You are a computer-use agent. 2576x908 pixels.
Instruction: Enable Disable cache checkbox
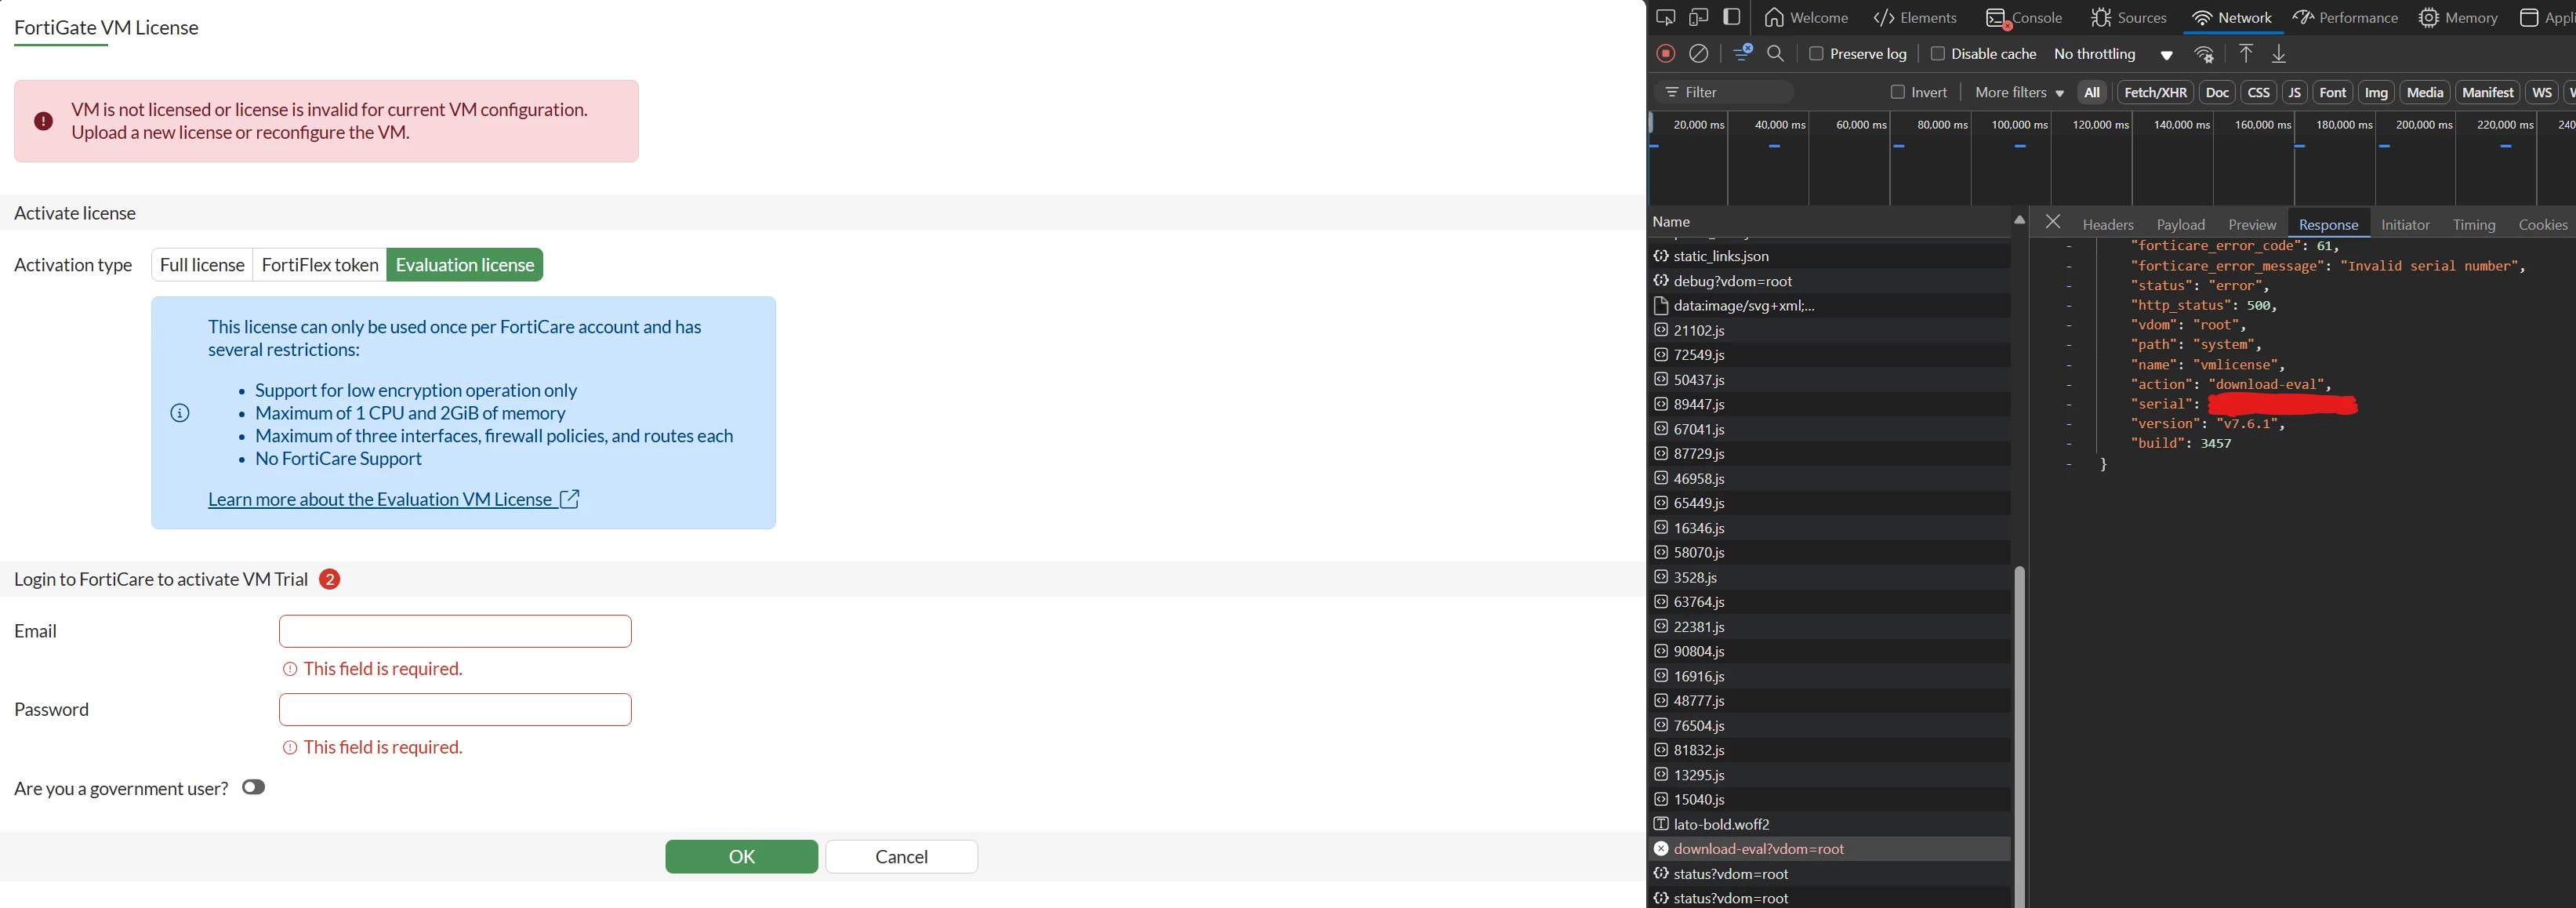(1937, 53)
